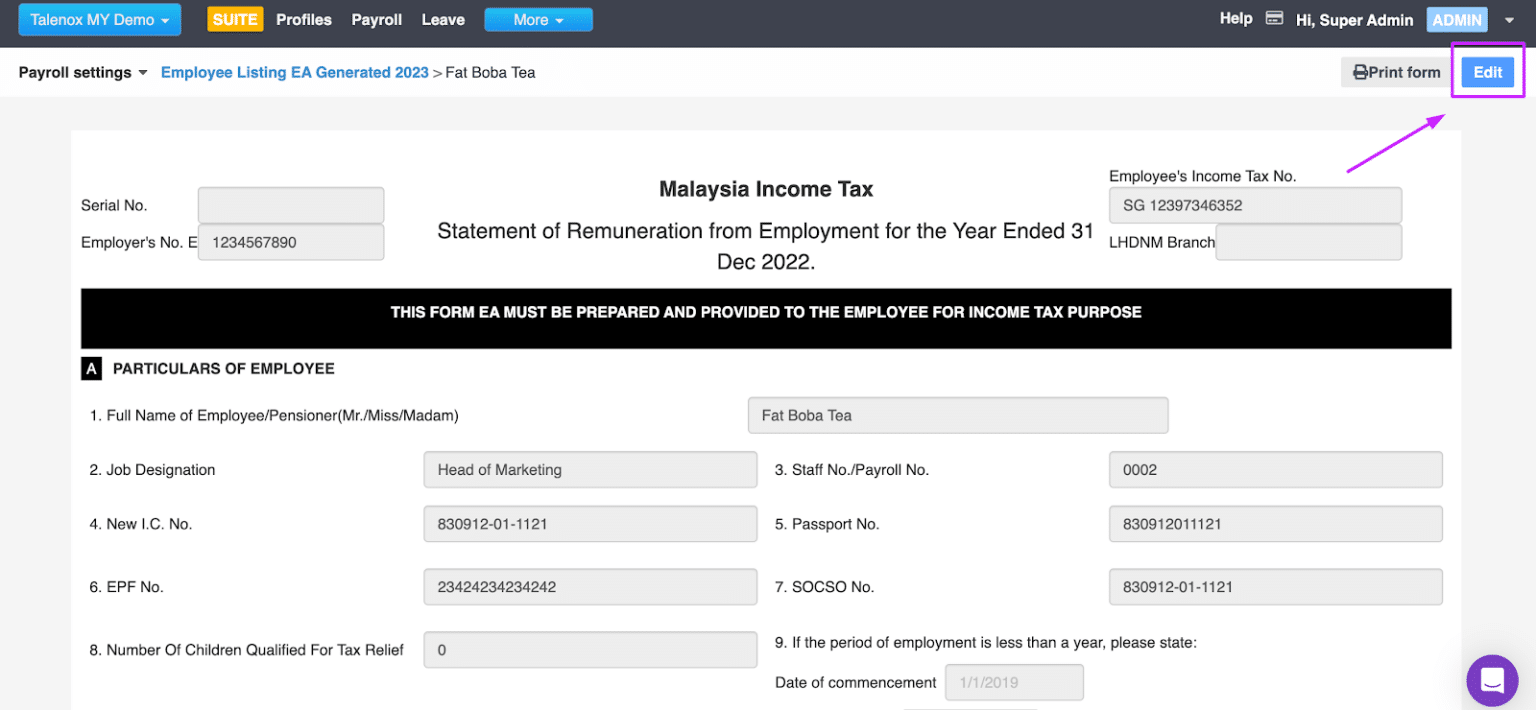Click the billing card icon beside Help
1536x710 pixels.
[x=1274, y=18]
